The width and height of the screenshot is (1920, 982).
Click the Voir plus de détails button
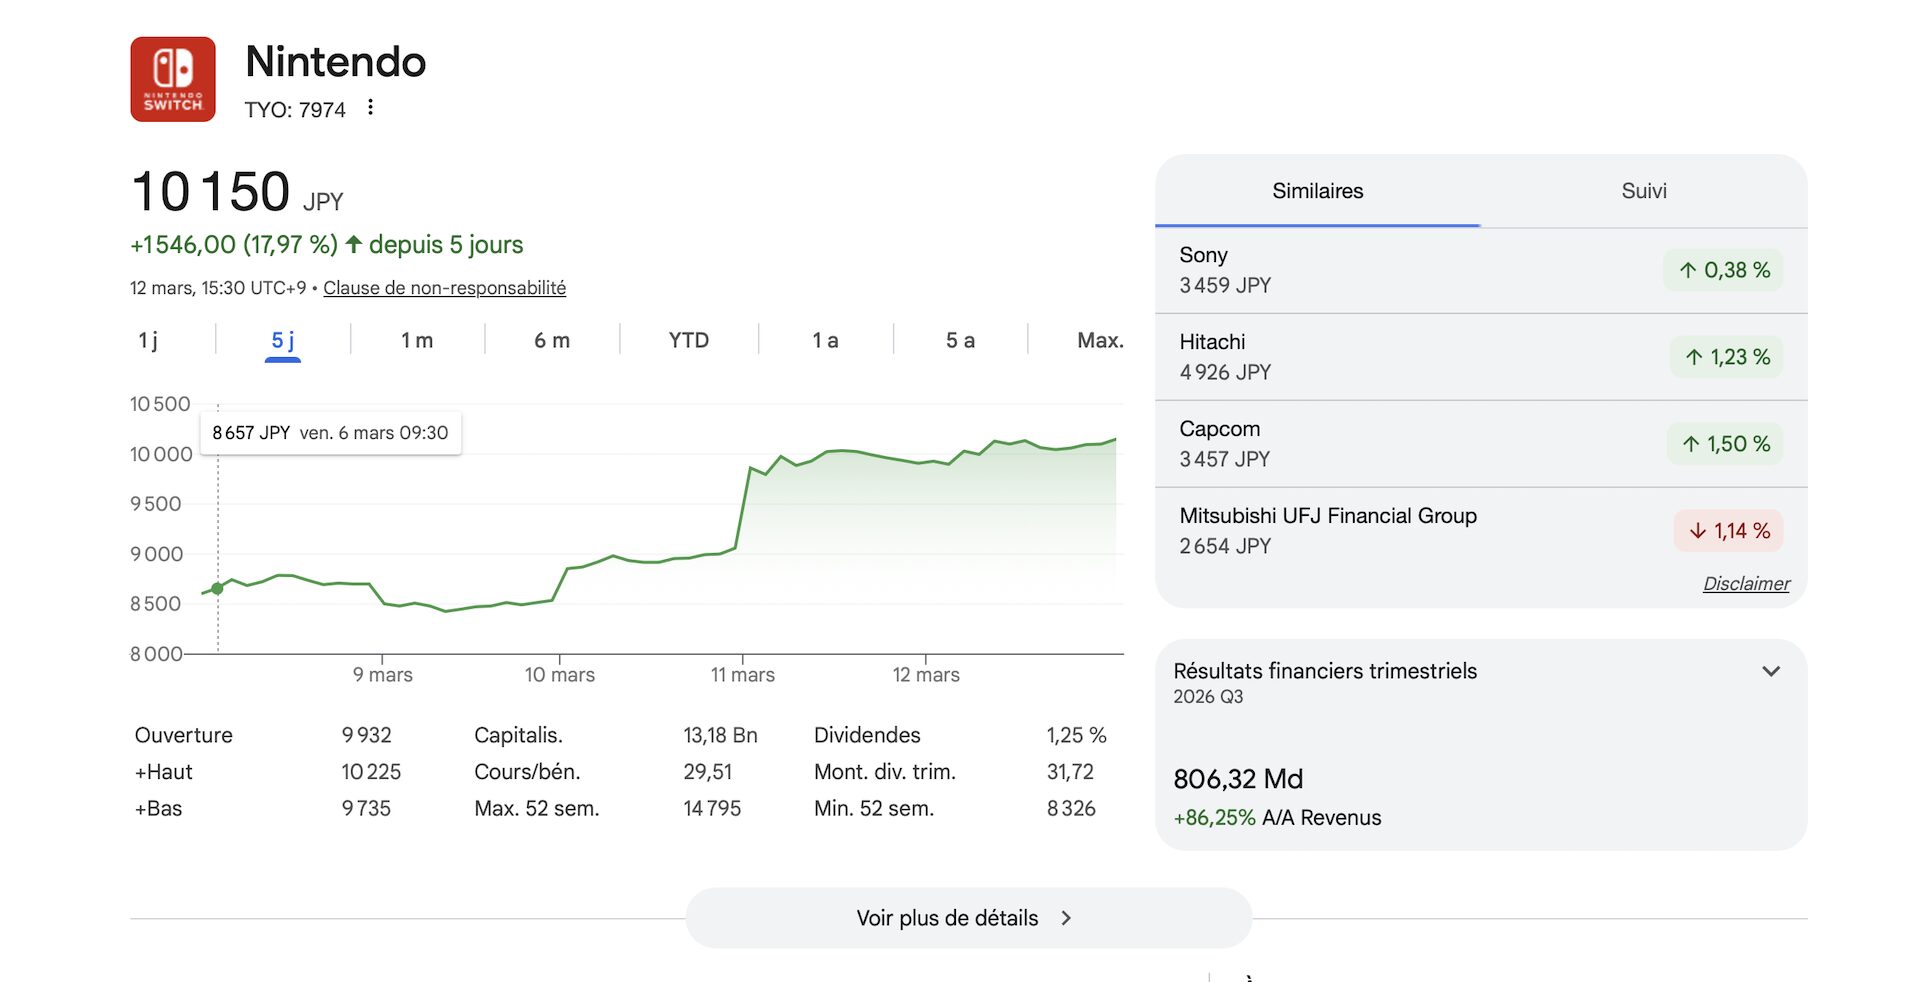pyautogui.click(x=947, y=918)
